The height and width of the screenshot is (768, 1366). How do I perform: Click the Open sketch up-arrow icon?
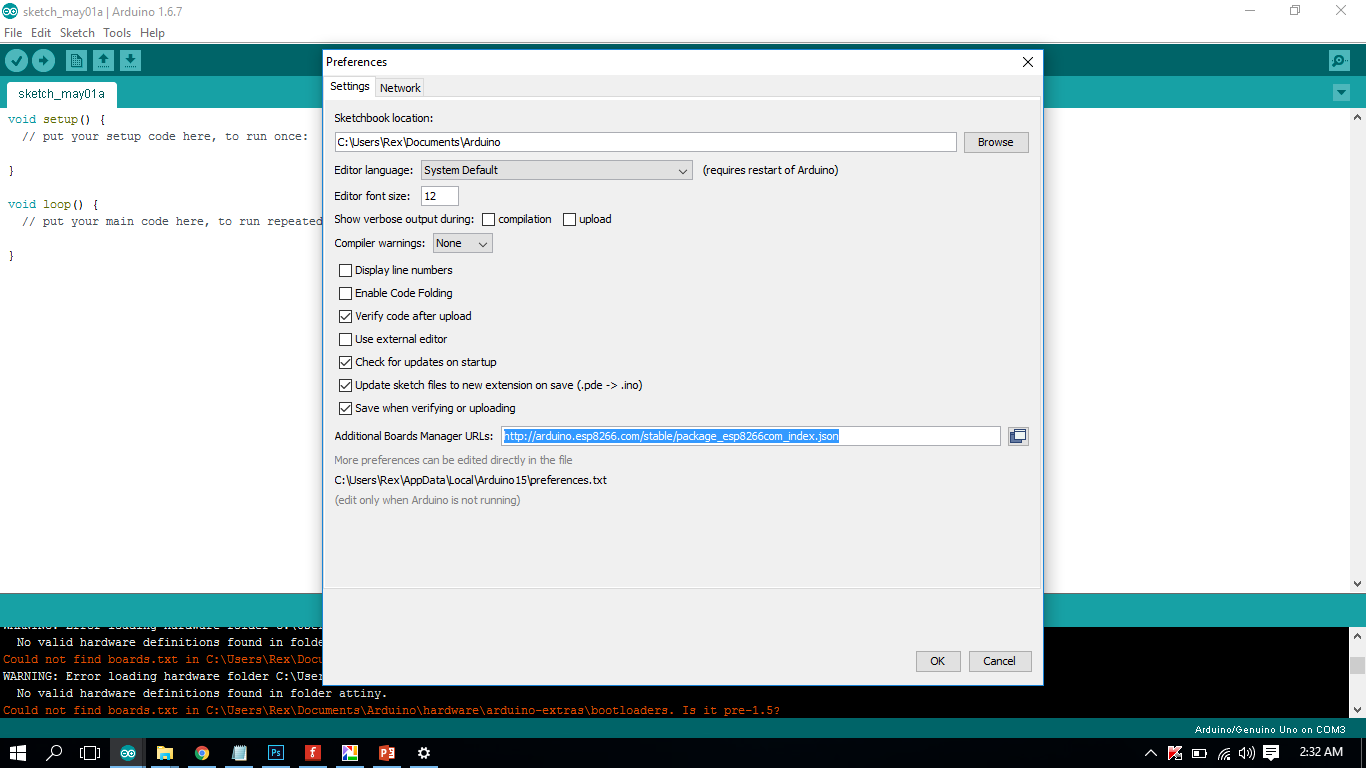tap(103, 61)
